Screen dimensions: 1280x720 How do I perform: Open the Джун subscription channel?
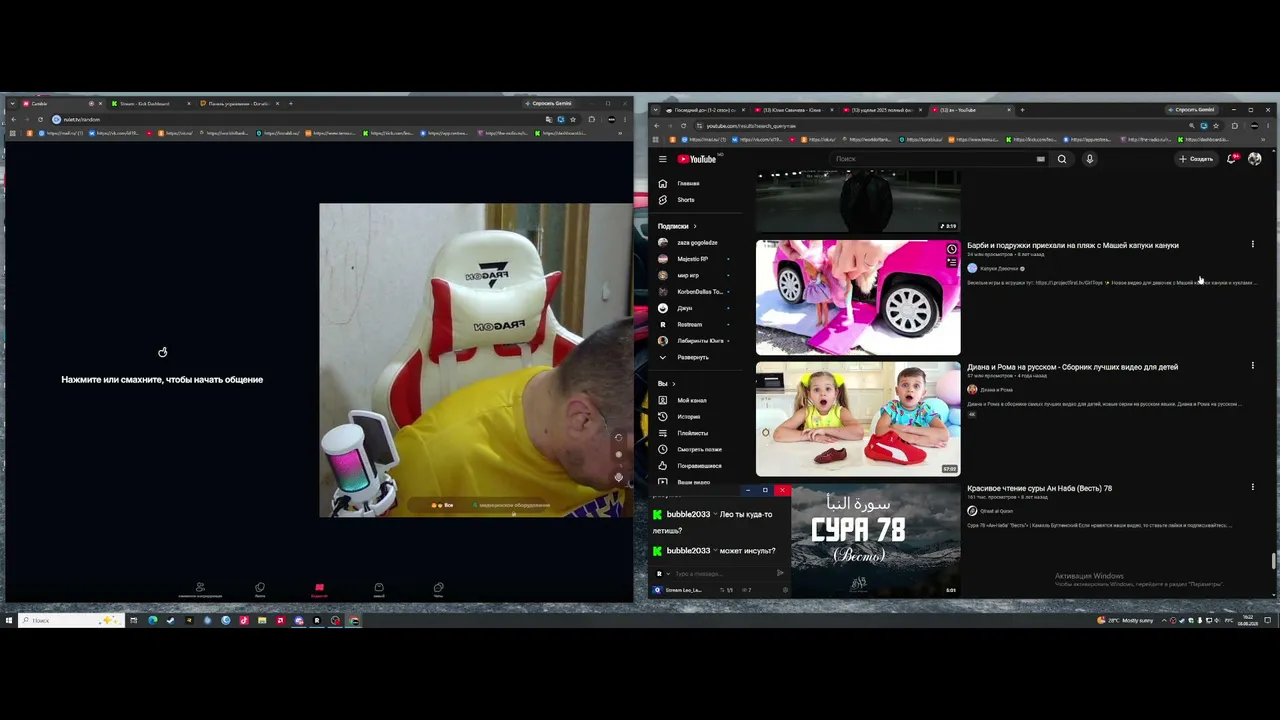pyautogui.click(x=695, y=308)
